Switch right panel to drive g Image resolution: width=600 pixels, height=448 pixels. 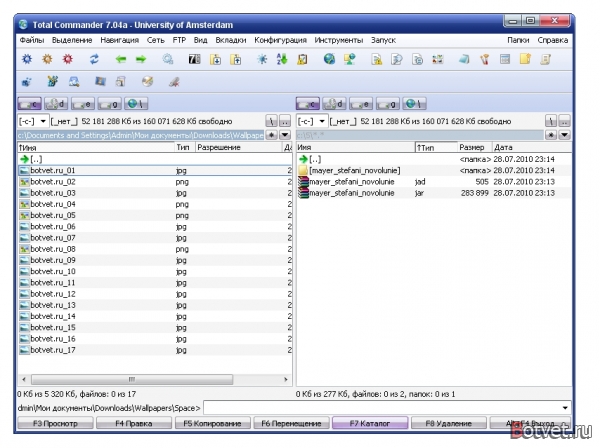(388, 104)
